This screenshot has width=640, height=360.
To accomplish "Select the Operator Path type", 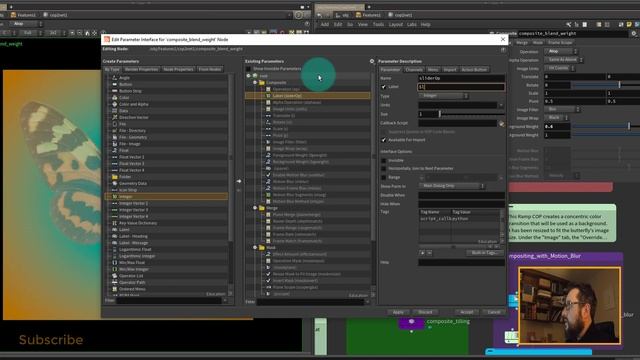I will [x=132, y=282].
